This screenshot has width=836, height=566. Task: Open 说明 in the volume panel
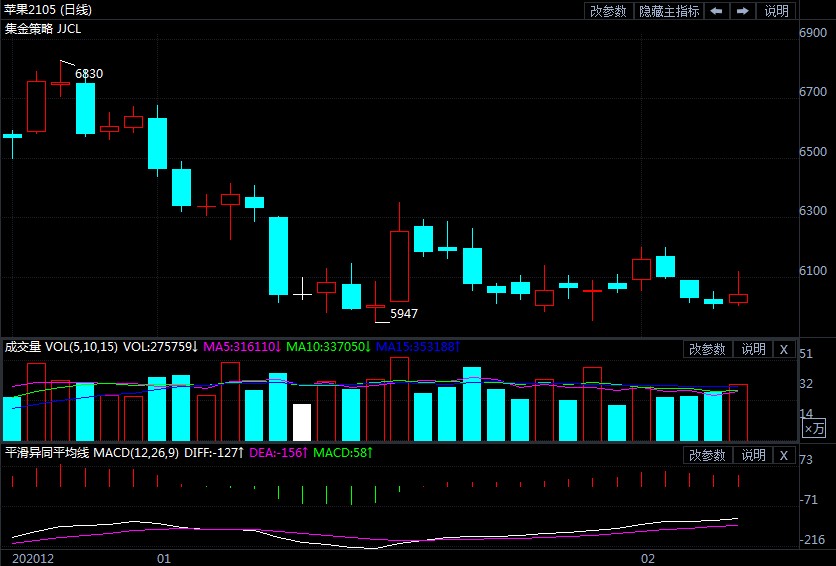753,349
